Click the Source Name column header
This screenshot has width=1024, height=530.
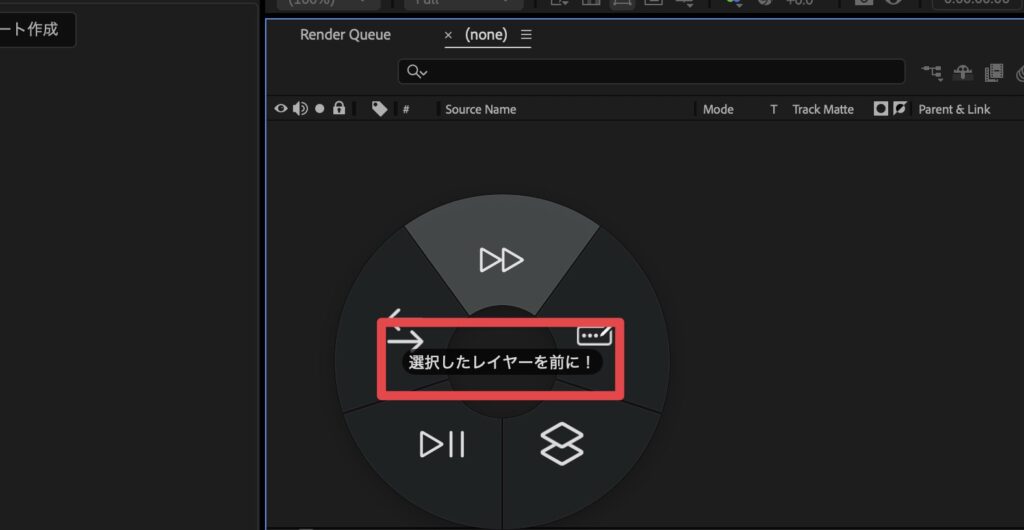[481, 110]
